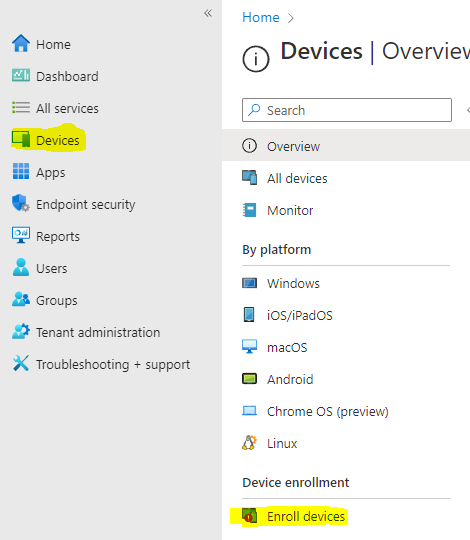Click the Home breadcrumb link
The image size is (470, 540).
[261, 18]
